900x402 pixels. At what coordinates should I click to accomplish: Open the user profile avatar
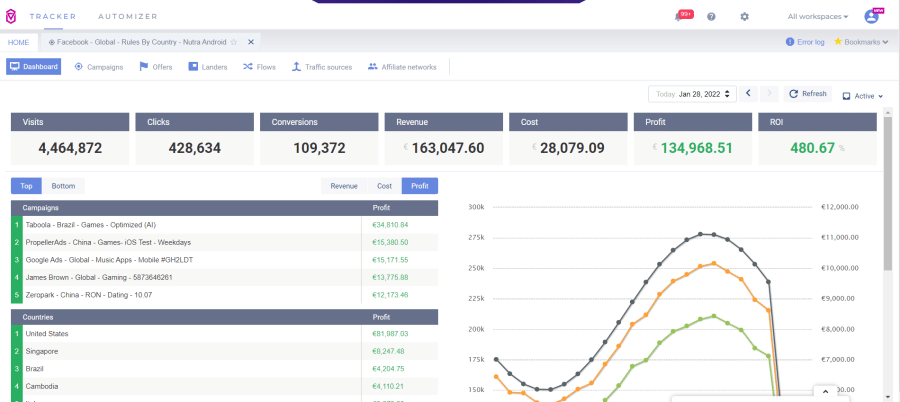(x=872, y=17)
